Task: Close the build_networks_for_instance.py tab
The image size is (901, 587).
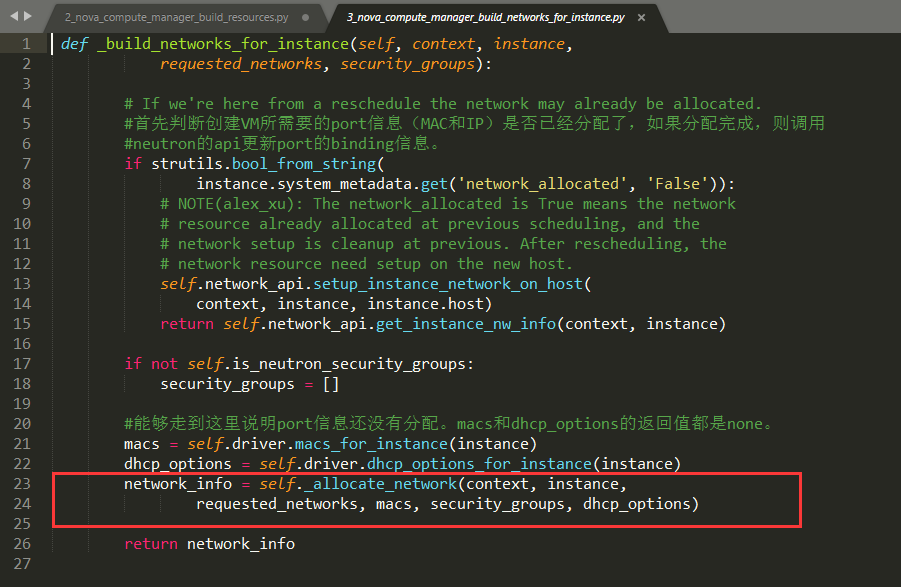Action: pos(641,18)
